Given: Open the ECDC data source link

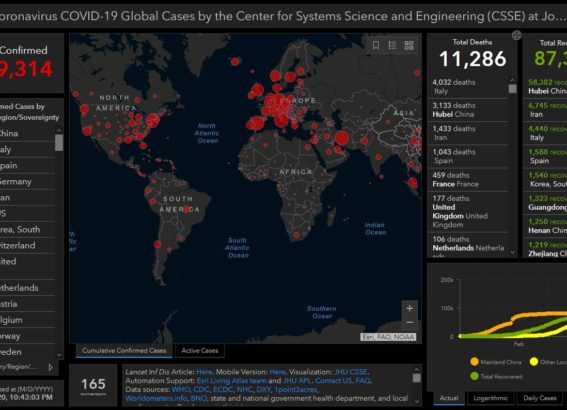Looking at the screenshot, I should [x=223, y=390].
